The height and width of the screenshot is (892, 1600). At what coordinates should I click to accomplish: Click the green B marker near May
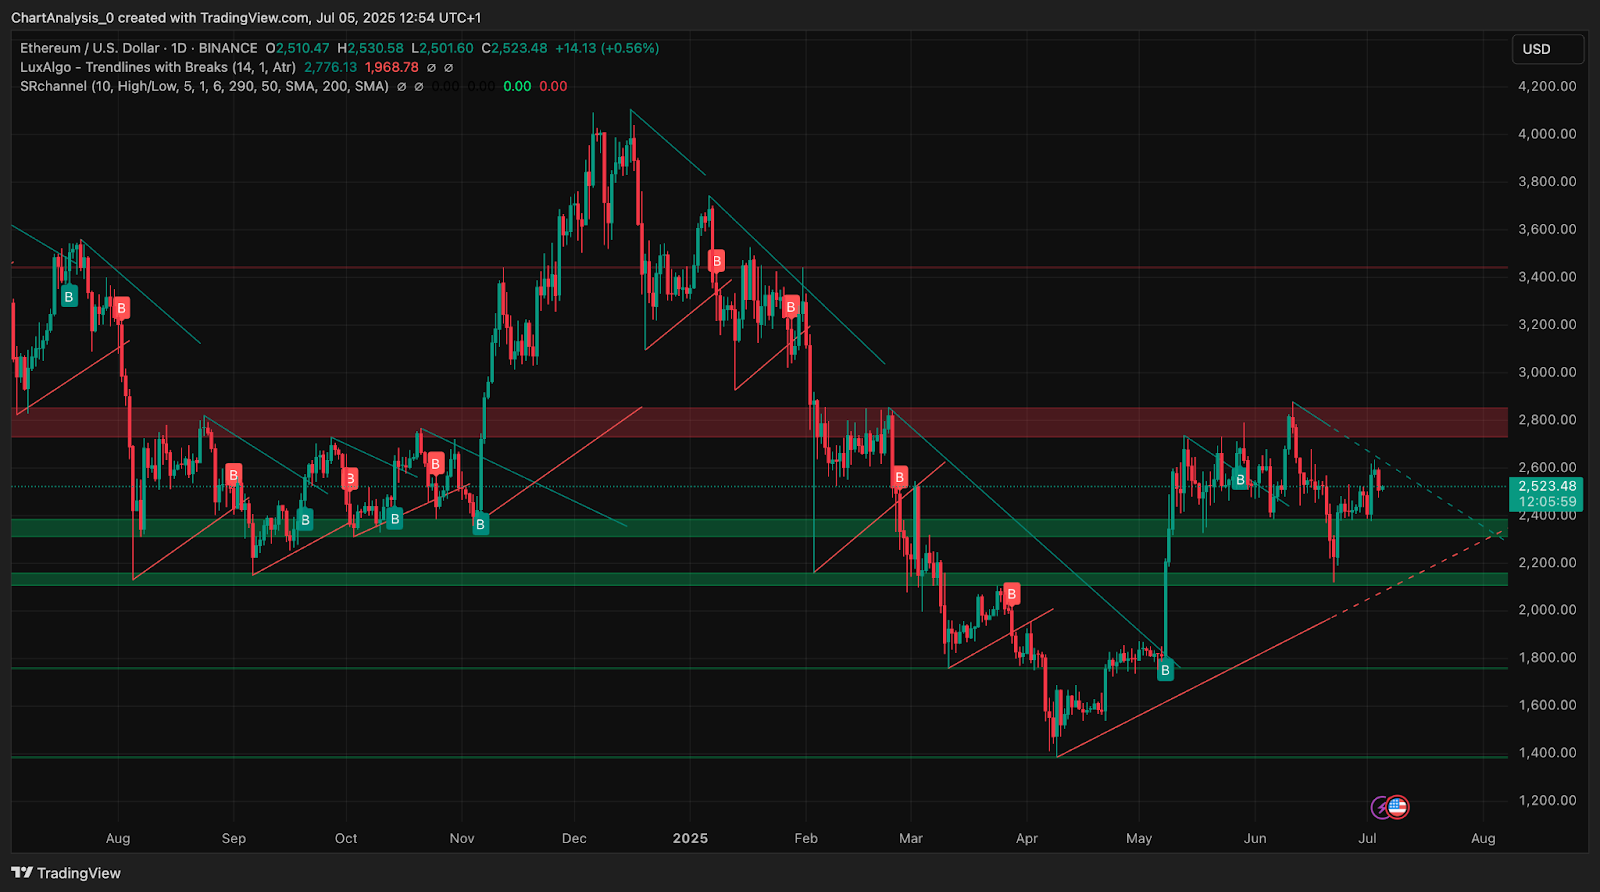tap(1165, 671)
